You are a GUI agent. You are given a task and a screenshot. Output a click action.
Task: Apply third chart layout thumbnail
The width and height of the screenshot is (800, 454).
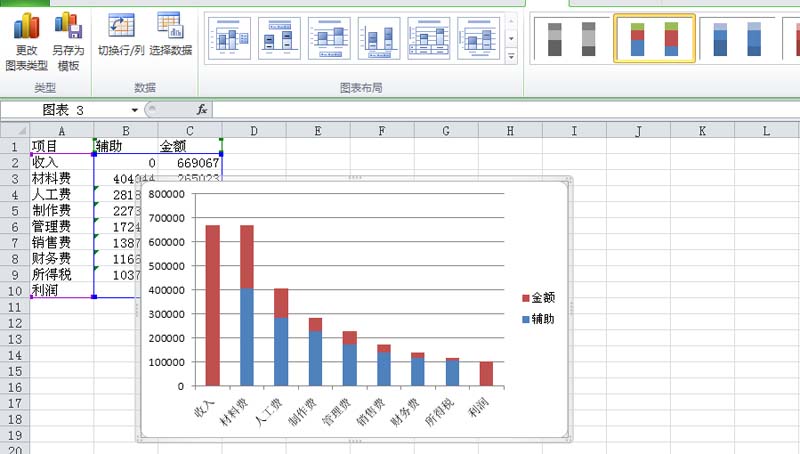pyautogui.click(x=329, y=38)
